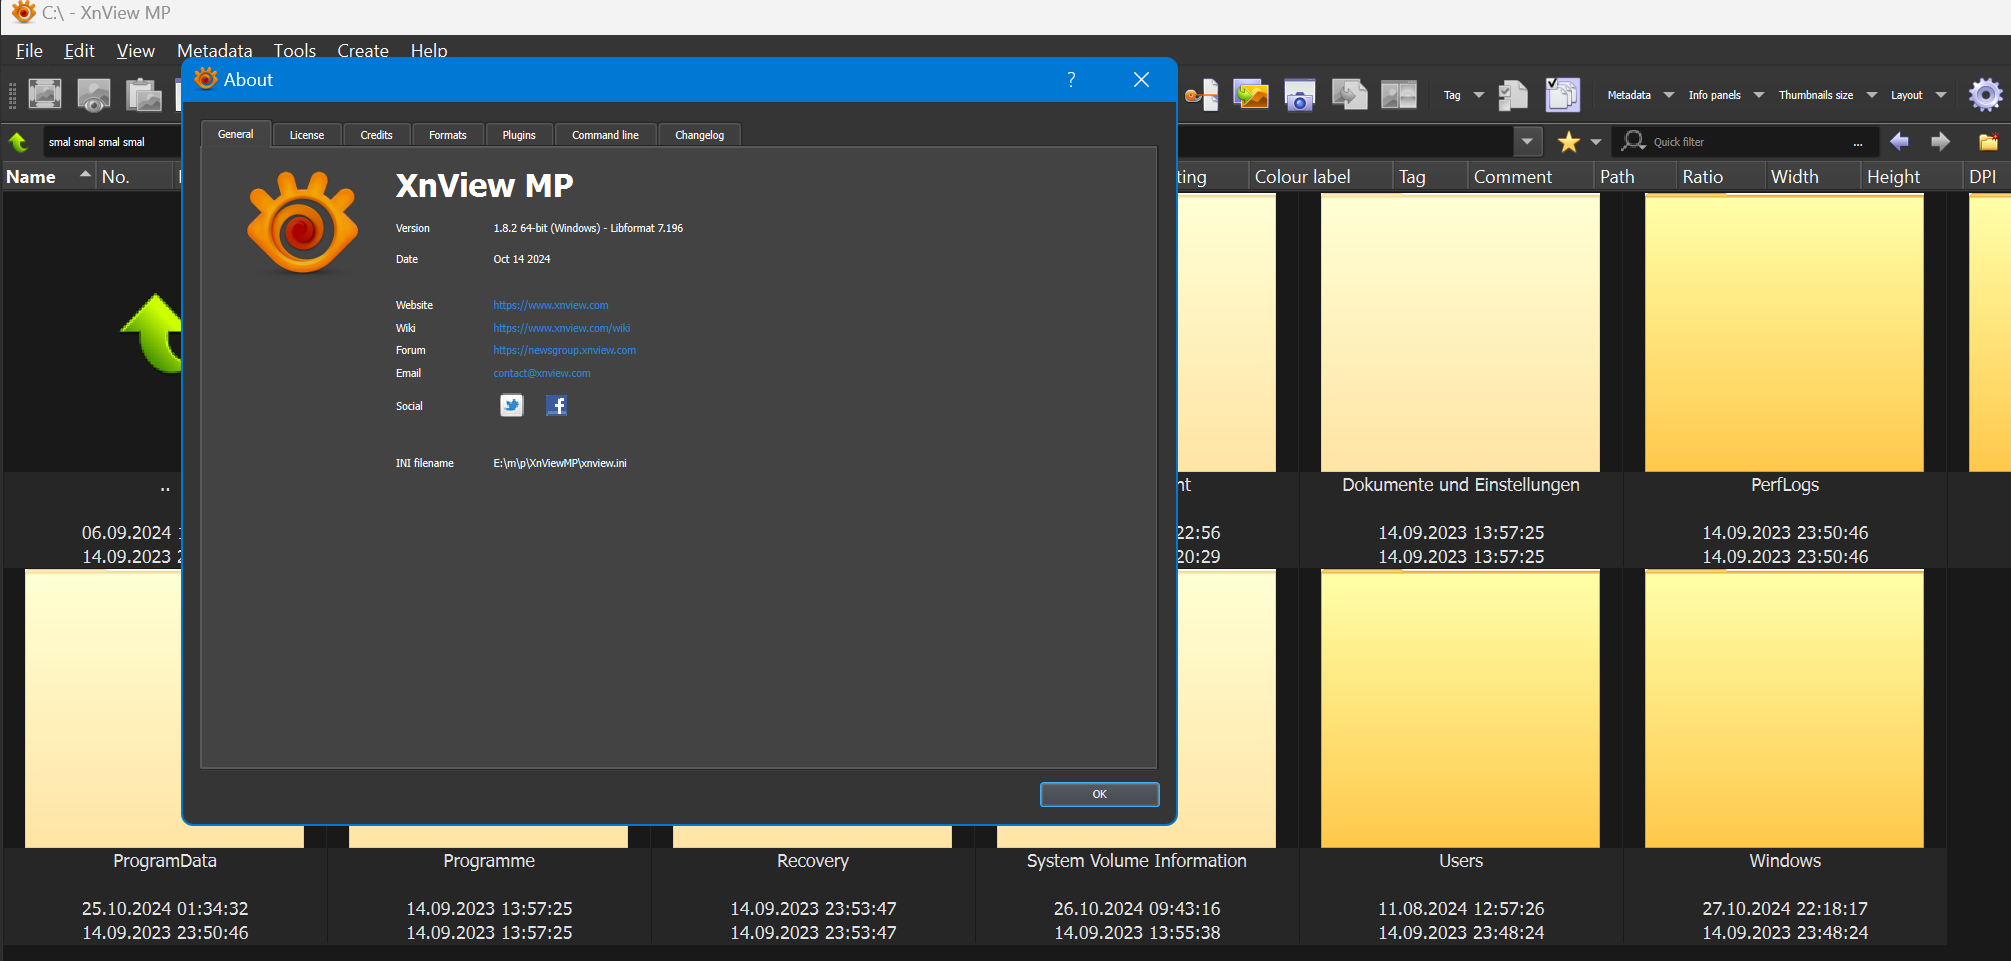The image size is (2011, 961).
Task: Sort by the Width column header
Action: pos(1811,177)
